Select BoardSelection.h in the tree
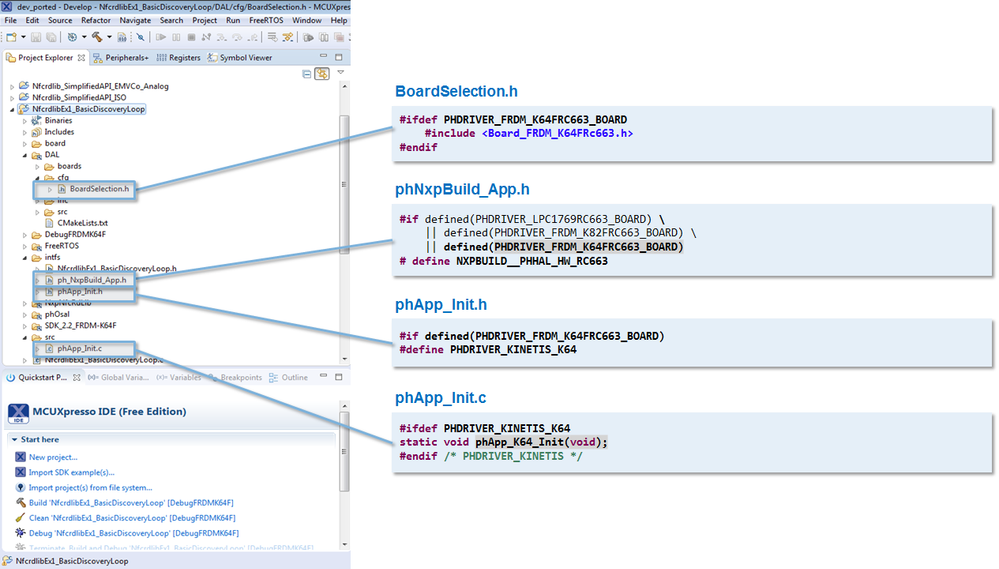The width and height of the screenshot is (999, 569). pyautogui.click(x=99, y=189)
